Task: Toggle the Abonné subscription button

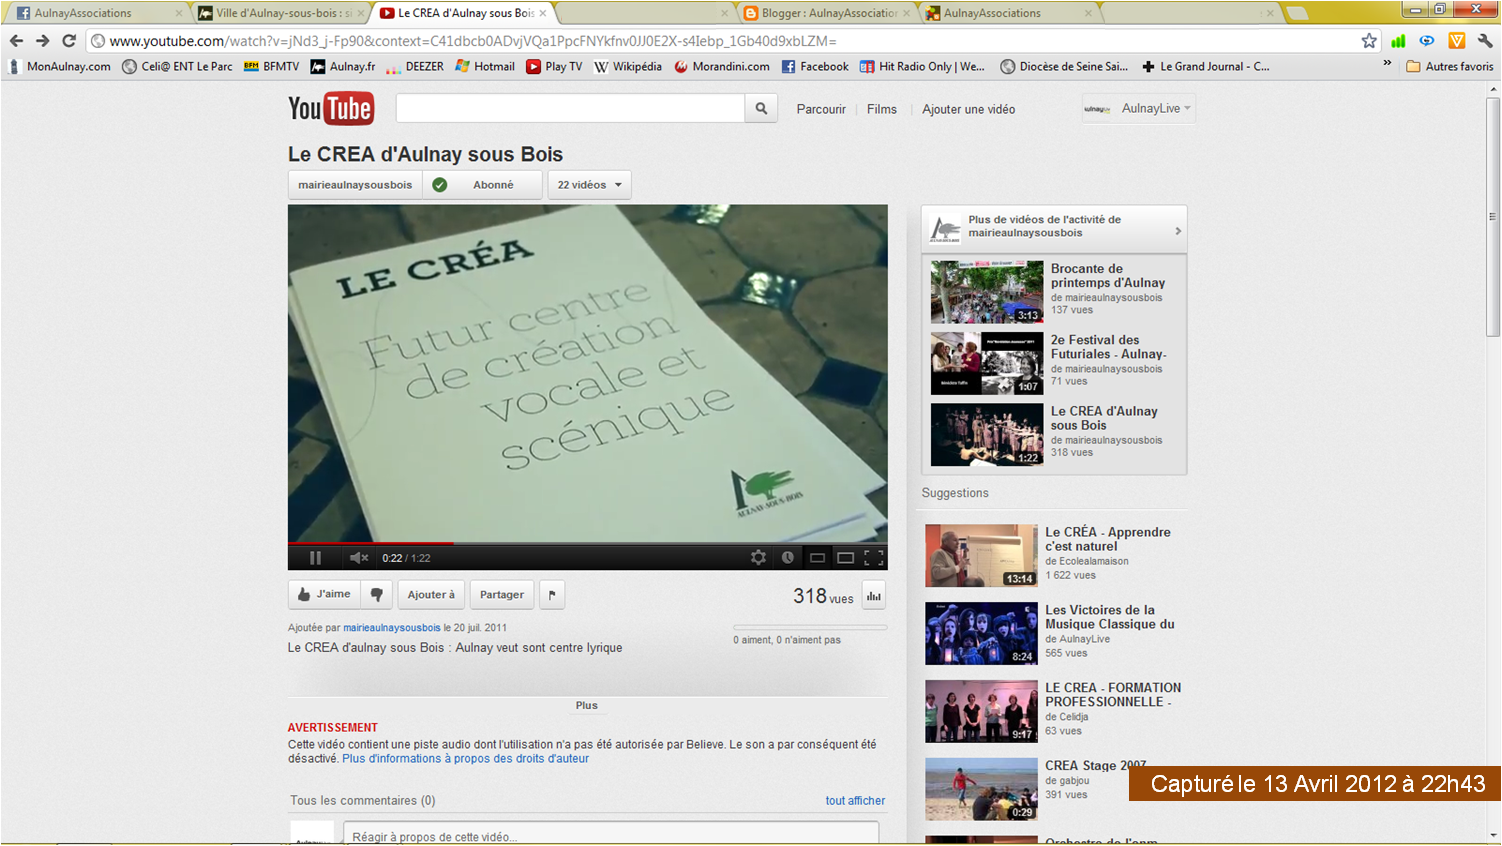Action: pyautogui.click(x=483, y=185)
